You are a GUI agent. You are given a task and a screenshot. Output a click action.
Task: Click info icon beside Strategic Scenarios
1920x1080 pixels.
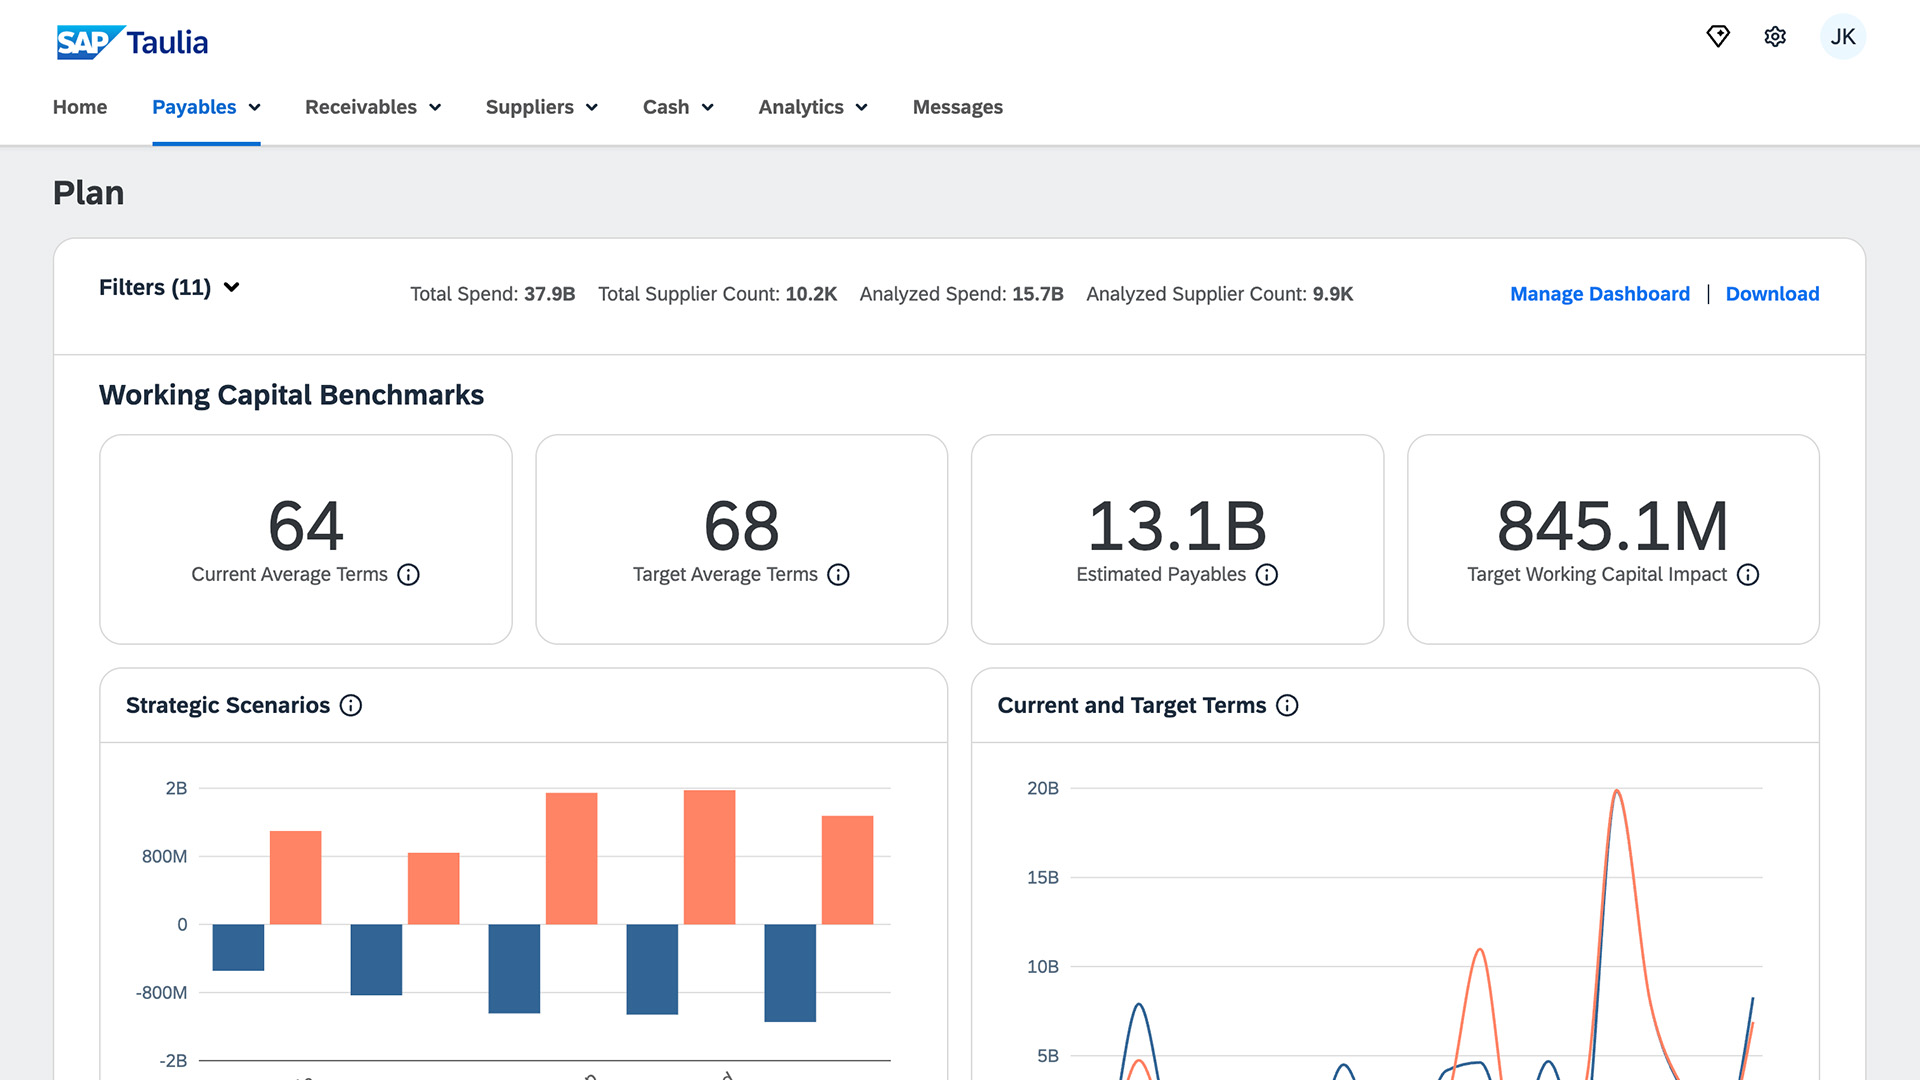coord(351,706)
